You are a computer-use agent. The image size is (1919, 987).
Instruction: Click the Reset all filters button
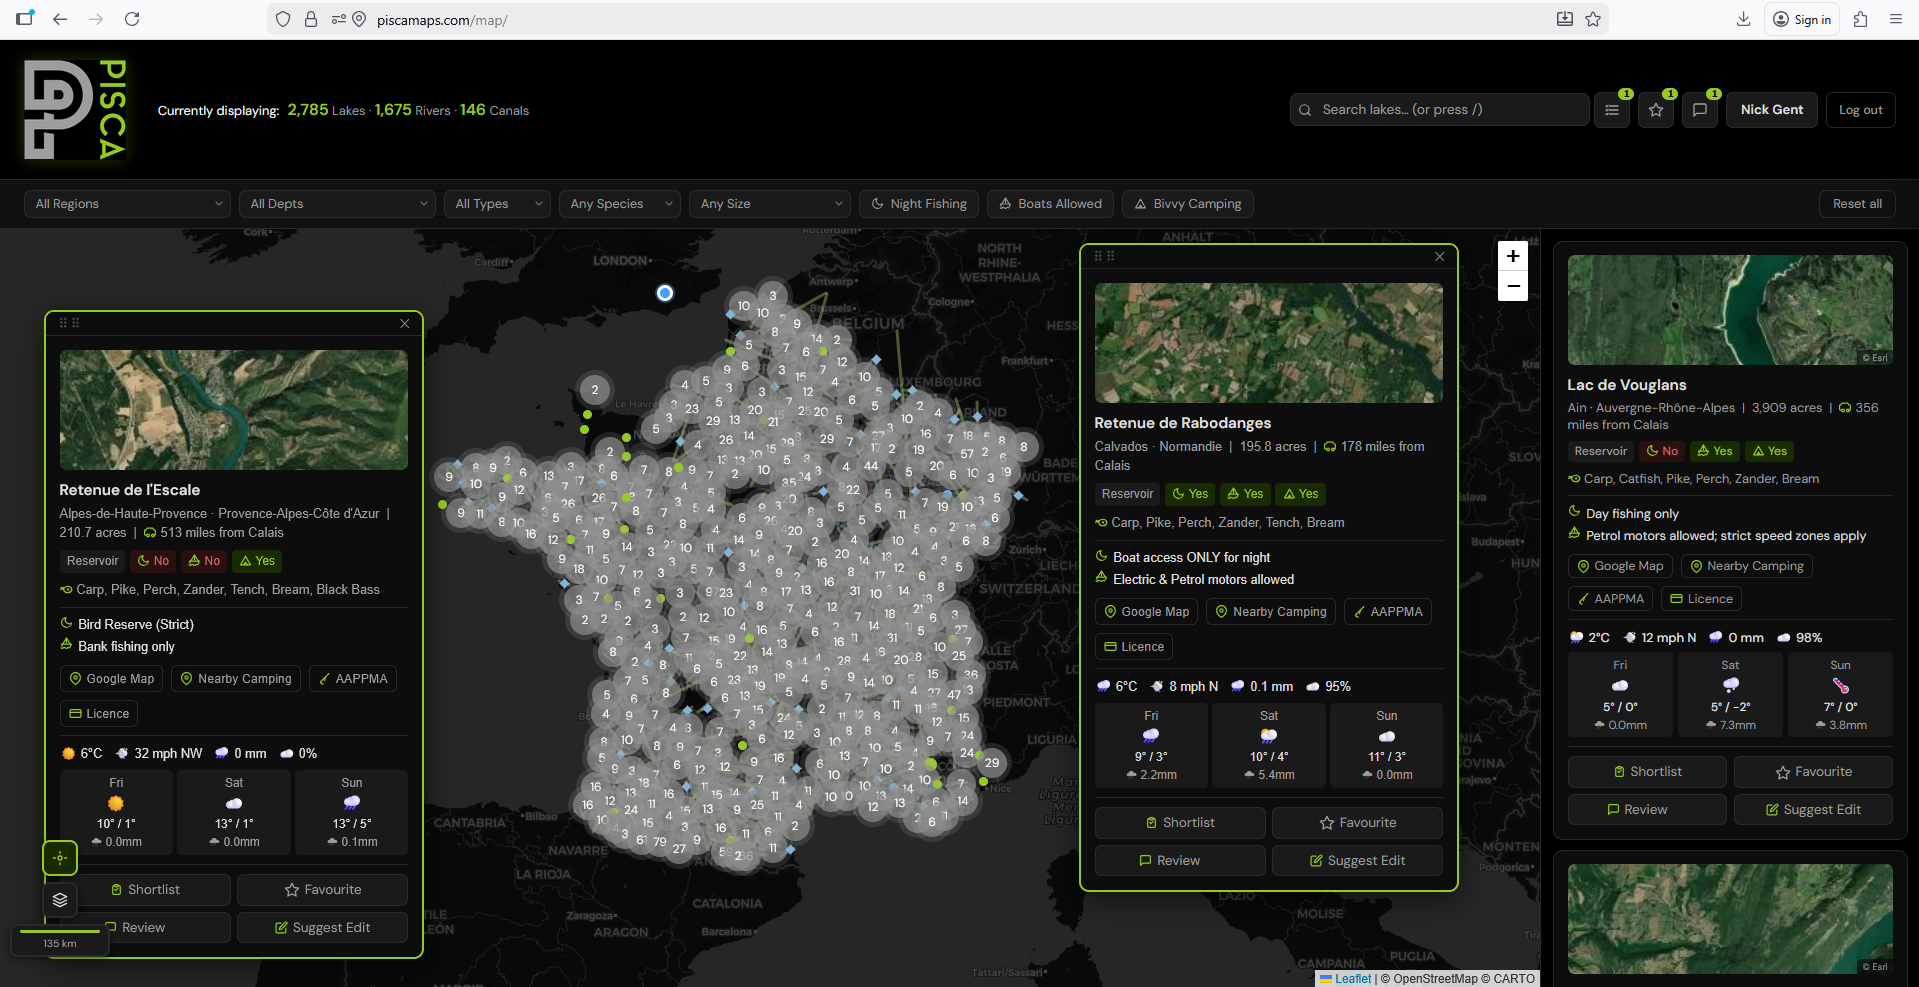[x=1856, y=203]
